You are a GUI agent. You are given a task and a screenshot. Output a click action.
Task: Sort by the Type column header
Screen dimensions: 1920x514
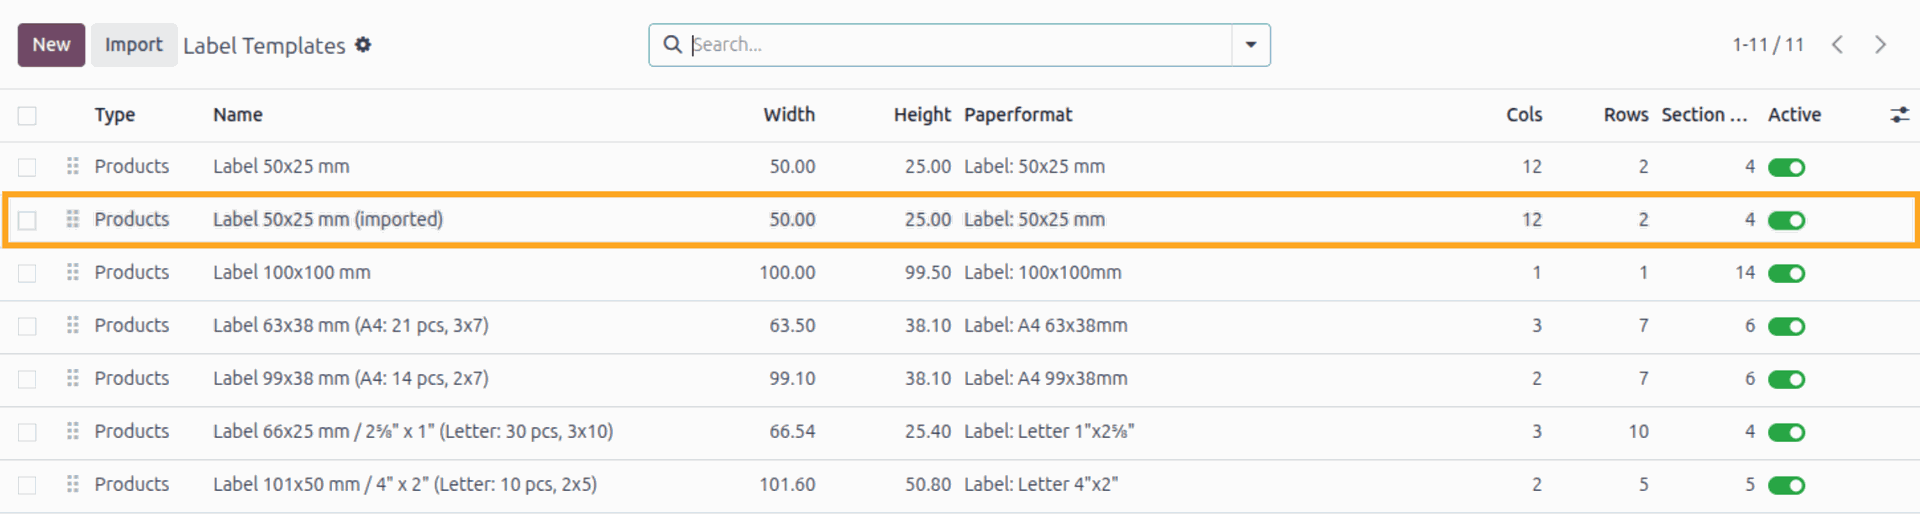pyautogui.click(x=115, y=115)
